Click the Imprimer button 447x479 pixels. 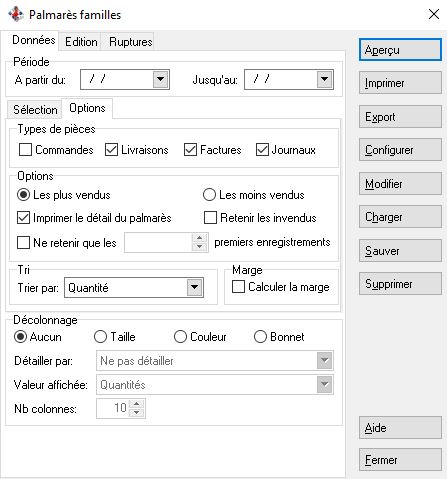[400, 83]
